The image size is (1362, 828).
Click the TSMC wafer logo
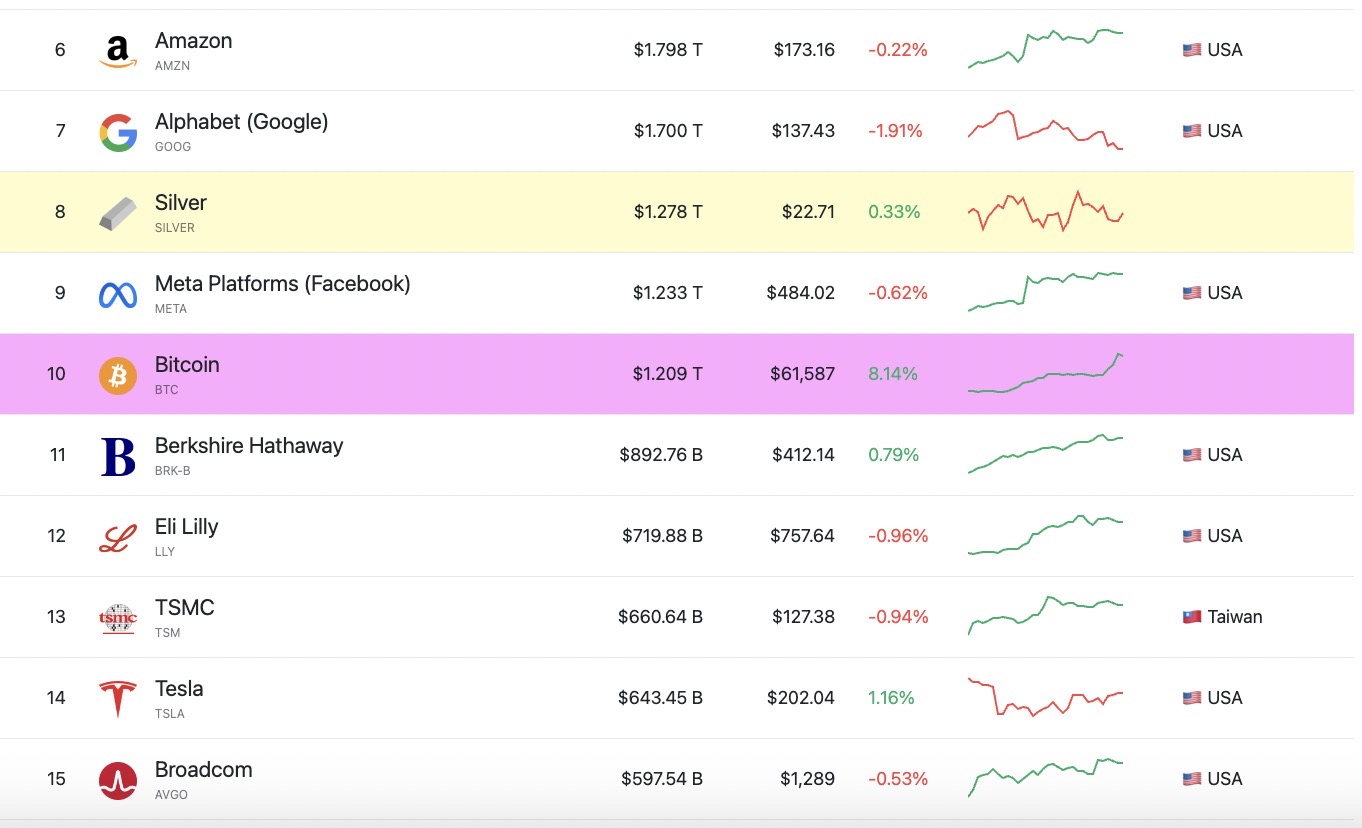coord(118,618)
